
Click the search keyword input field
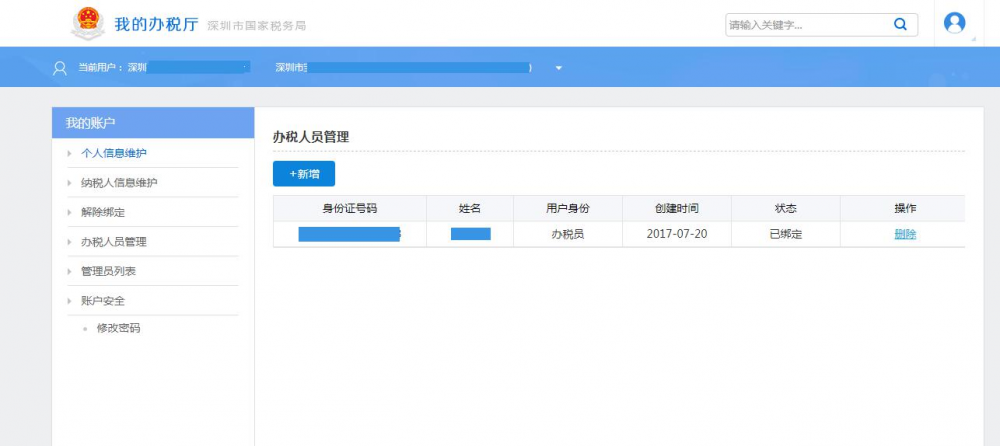point(805,25)
